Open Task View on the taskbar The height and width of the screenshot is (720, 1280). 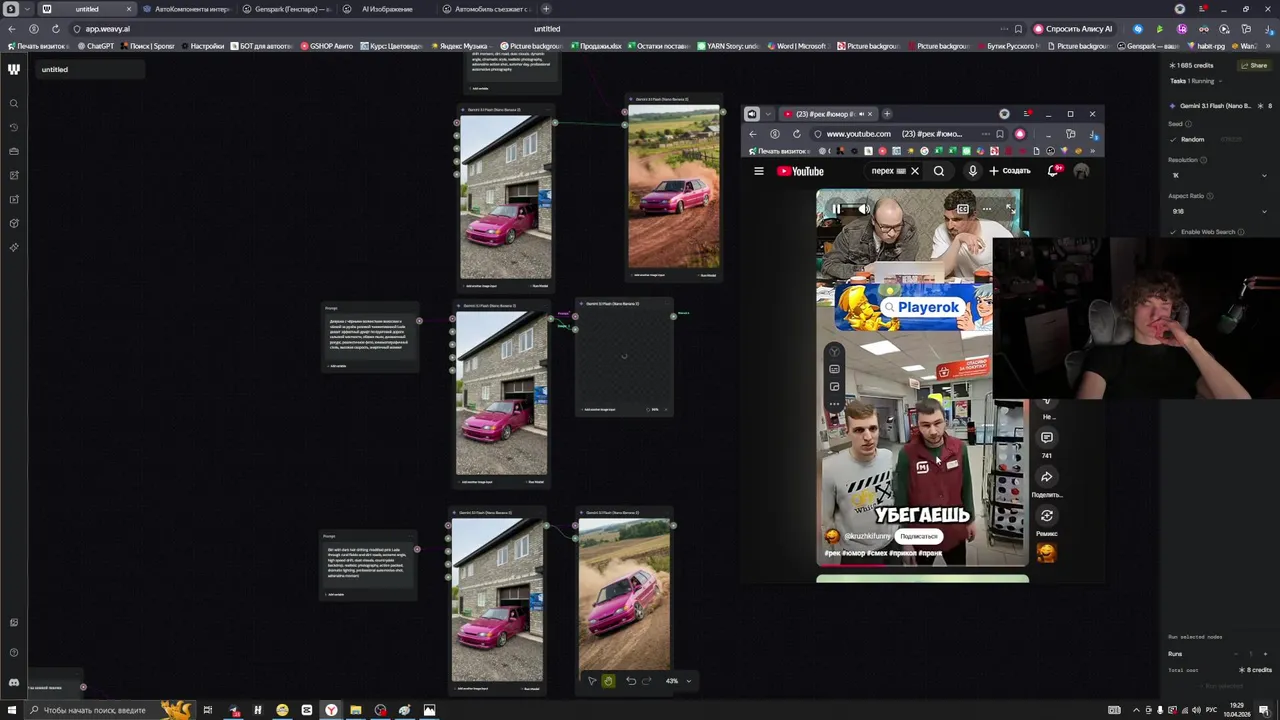208,710
